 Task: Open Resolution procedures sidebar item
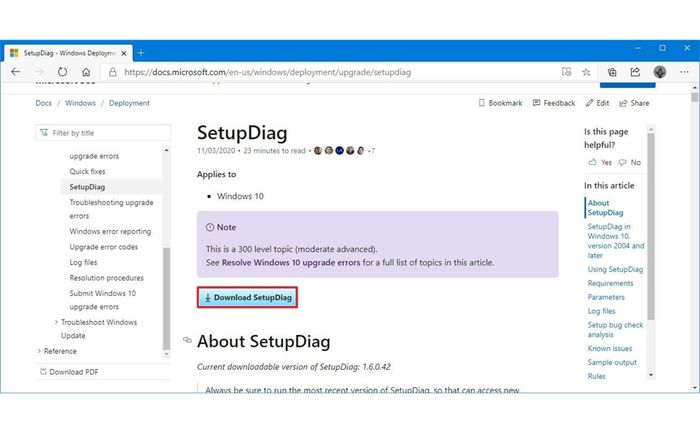(x=106, y=278)
